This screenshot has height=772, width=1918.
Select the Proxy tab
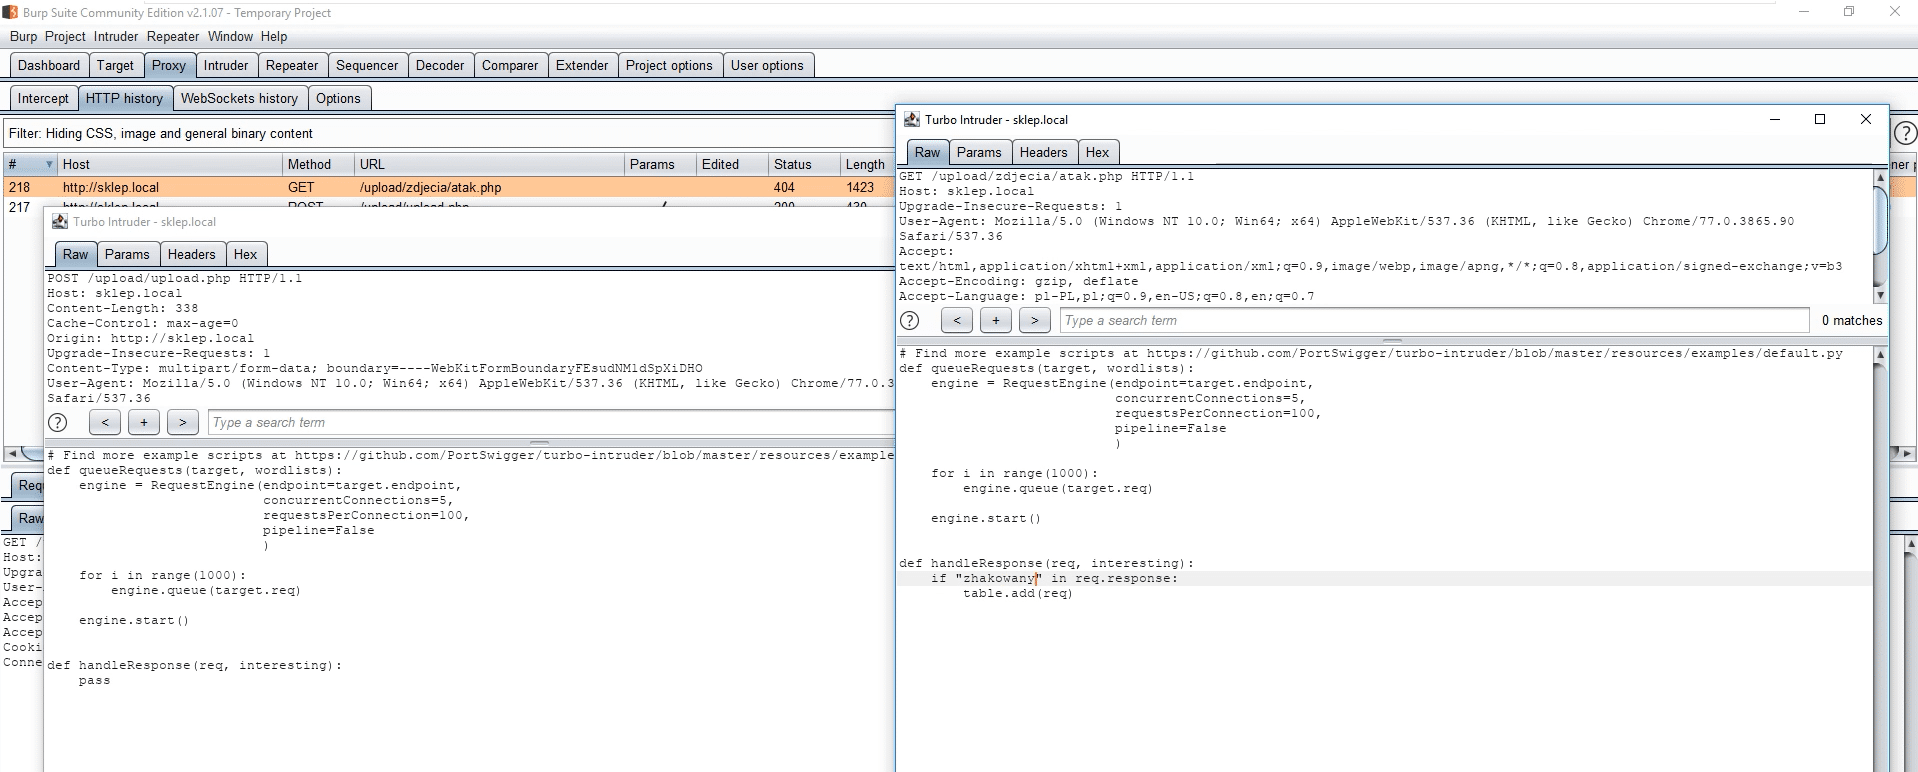(169, 65)
